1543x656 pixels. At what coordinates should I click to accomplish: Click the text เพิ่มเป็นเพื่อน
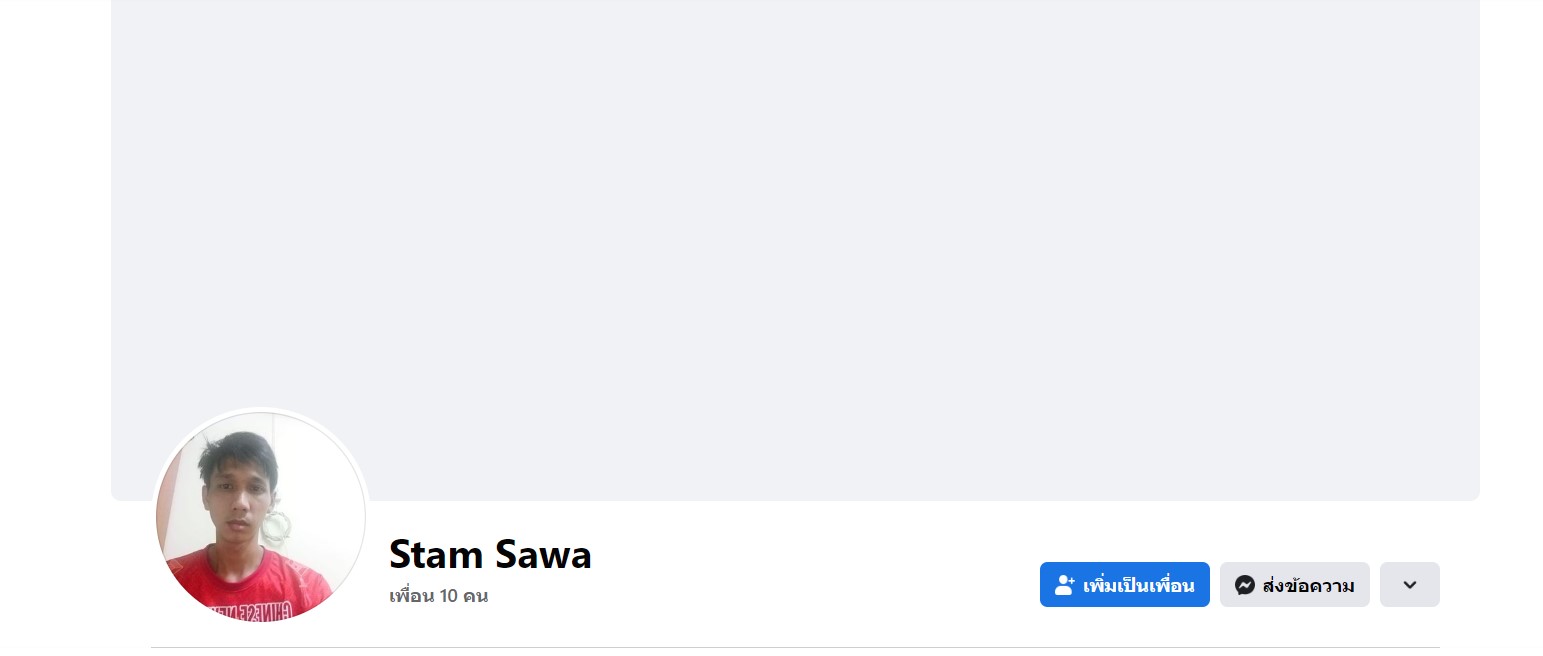pos(1138,586)
